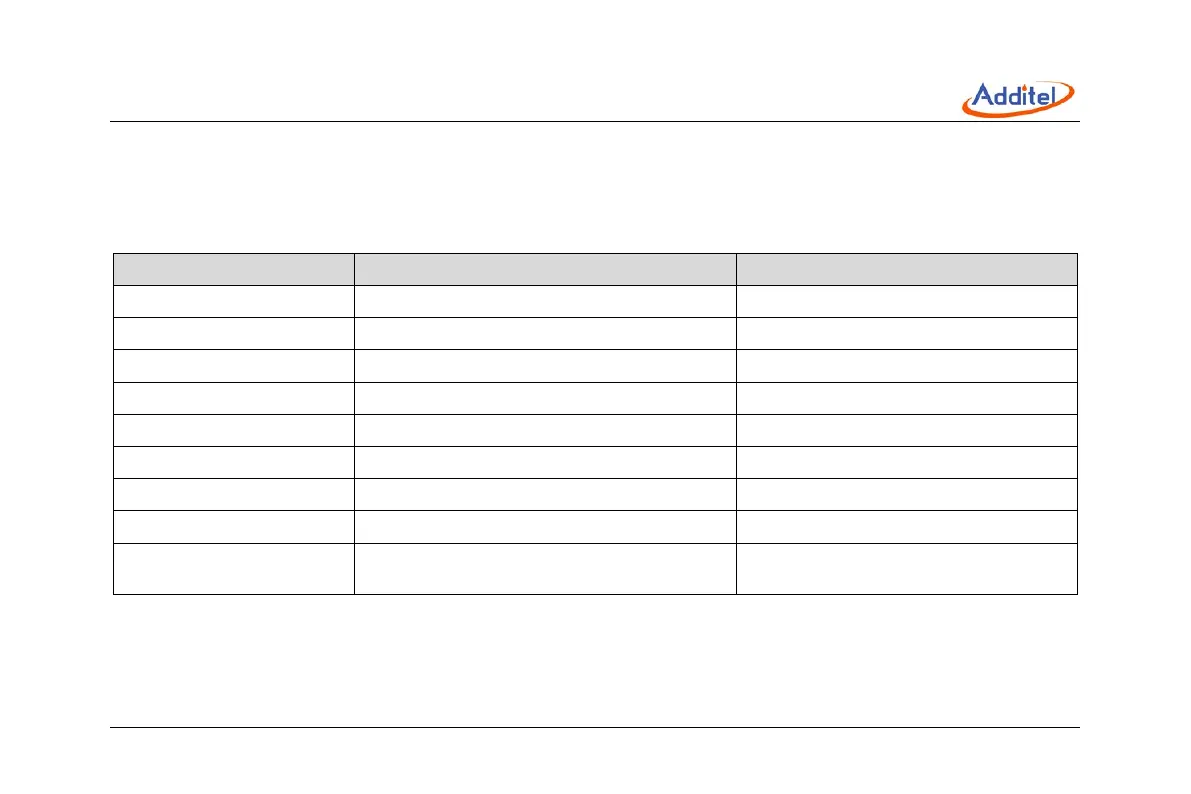
Task: Select the eighth body row's right cell
Action: click(x=906, y=526)
